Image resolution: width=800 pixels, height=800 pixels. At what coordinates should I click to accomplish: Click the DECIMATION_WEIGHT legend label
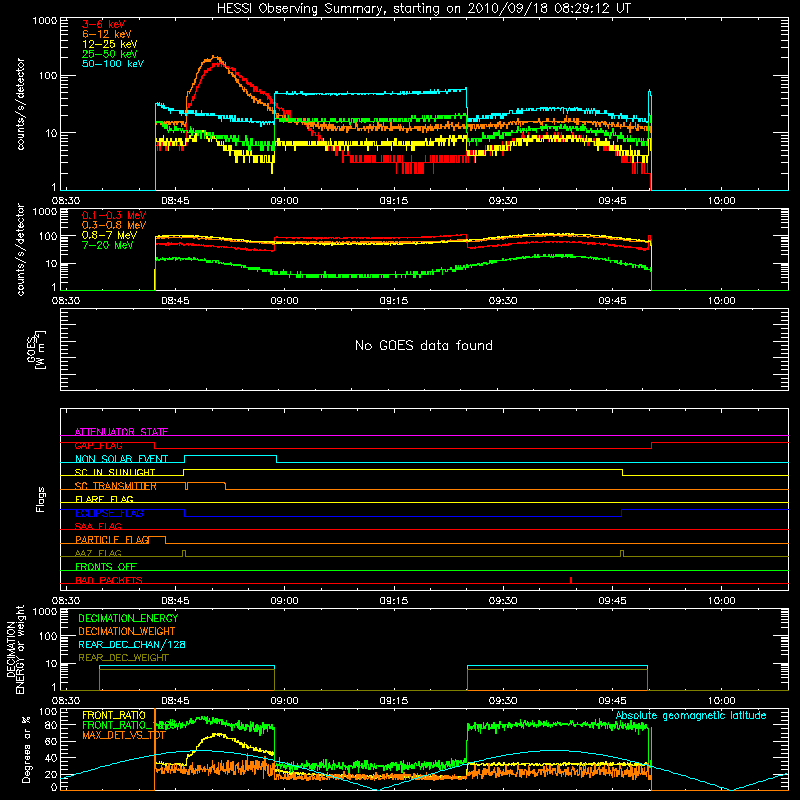[127, 631]
